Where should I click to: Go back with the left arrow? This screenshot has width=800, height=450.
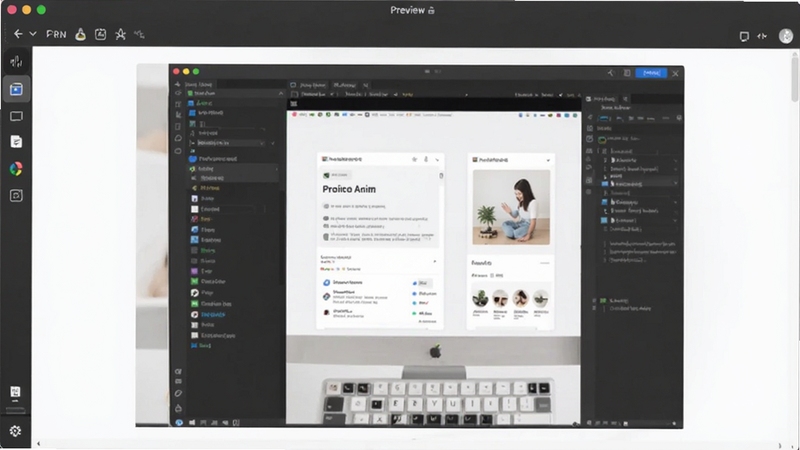pyautogui.click(x=18, y=34)
